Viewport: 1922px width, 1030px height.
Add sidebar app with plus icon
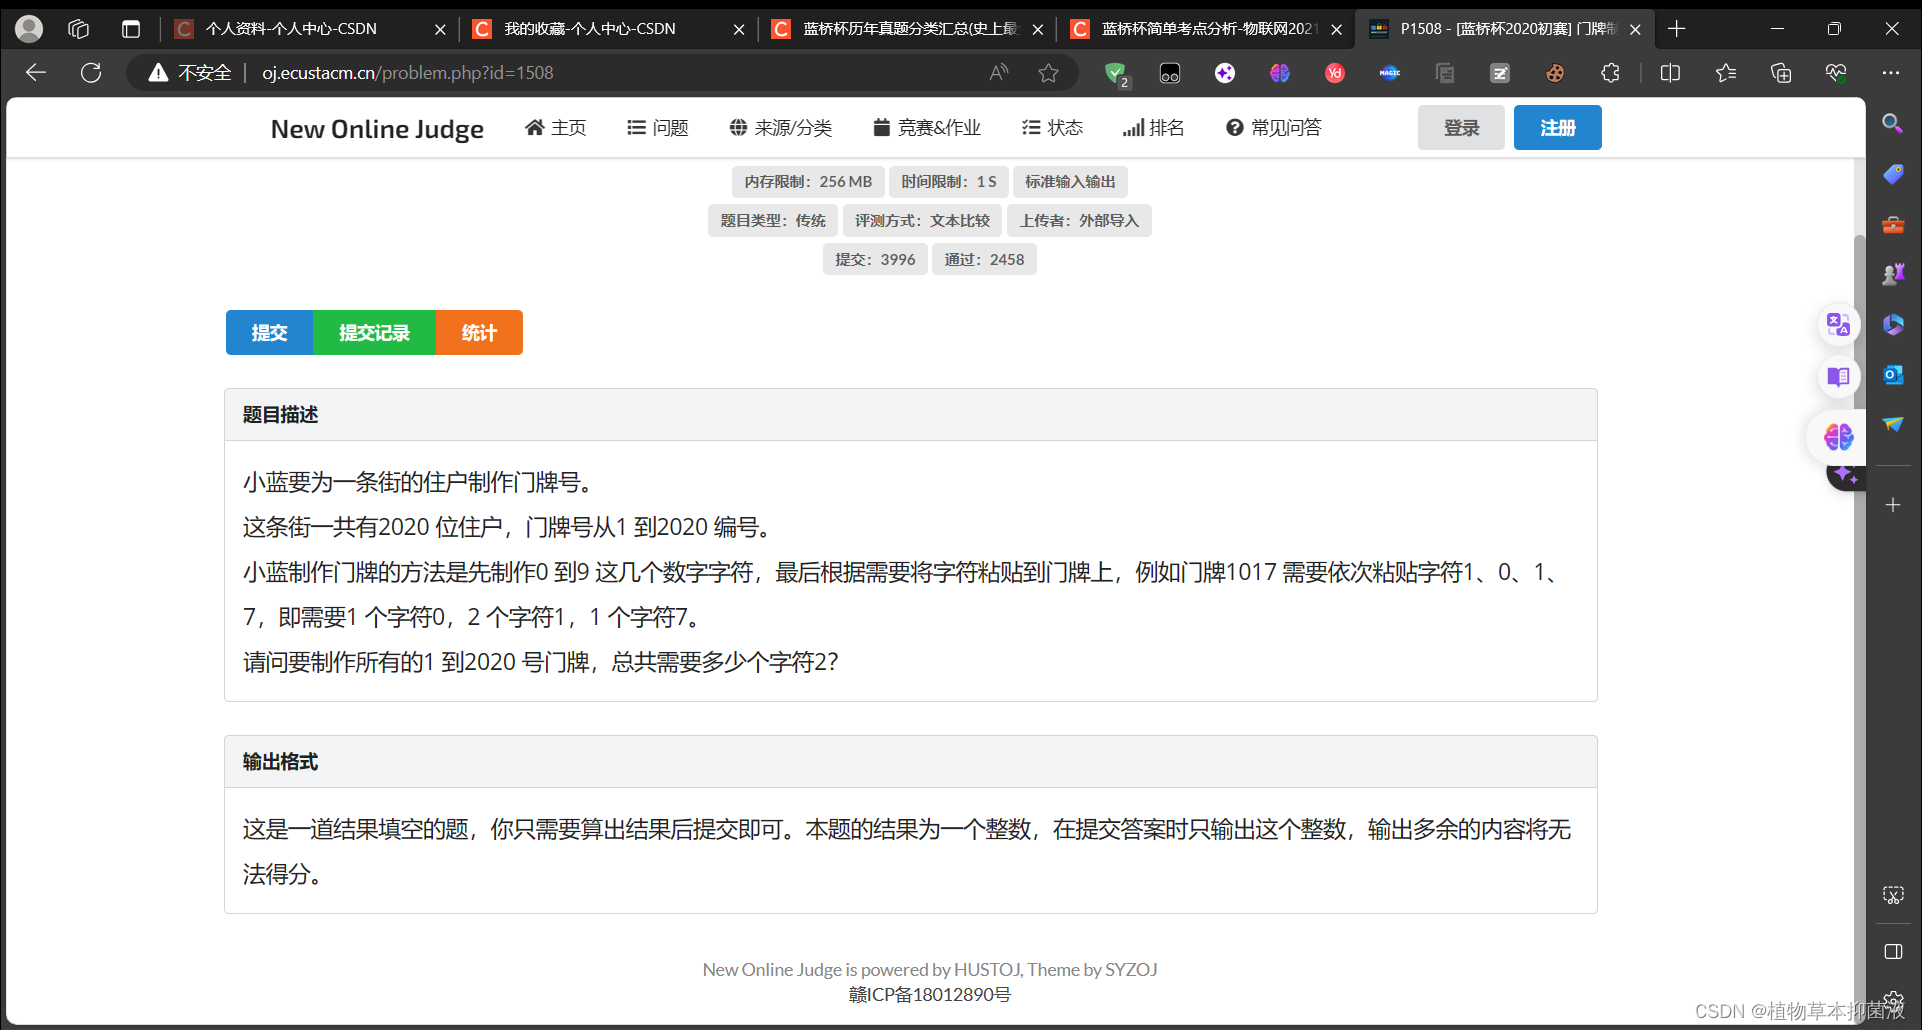[x=1892, y=505]
